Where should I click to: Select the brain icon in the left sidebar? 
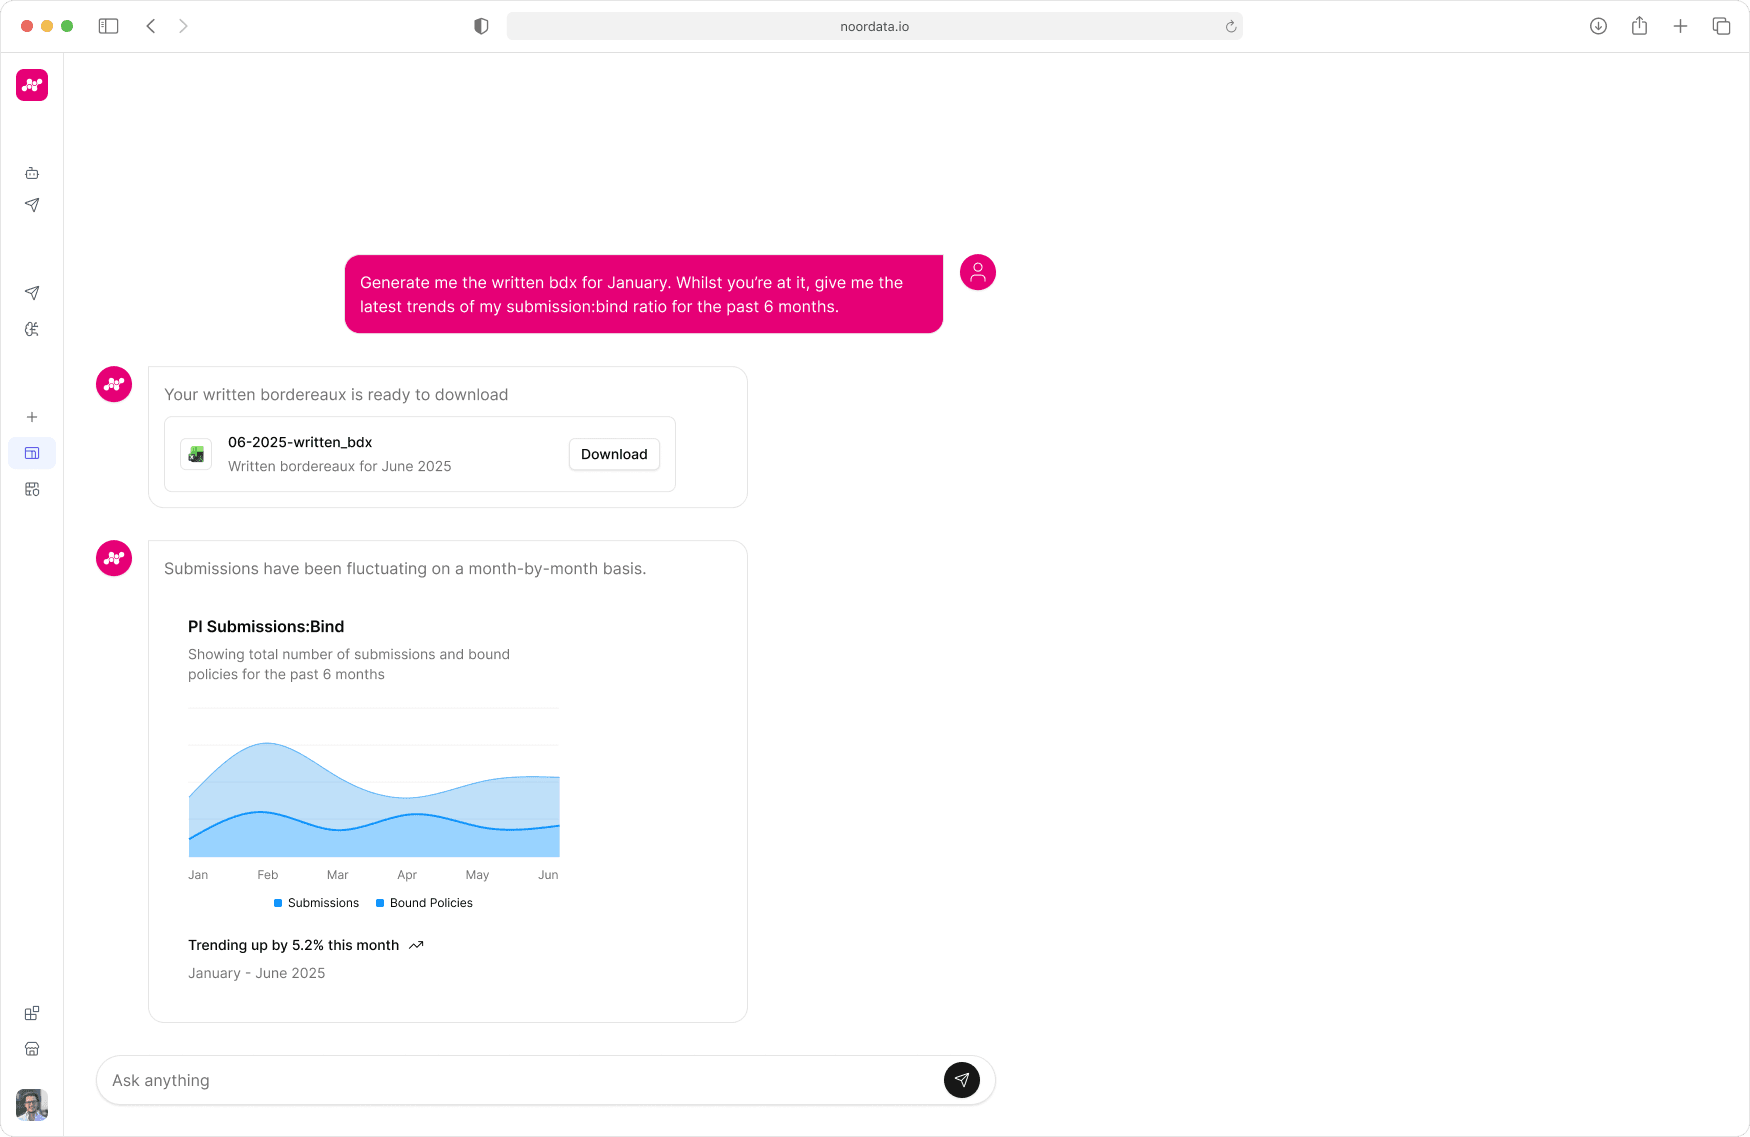tap(32, 329)
